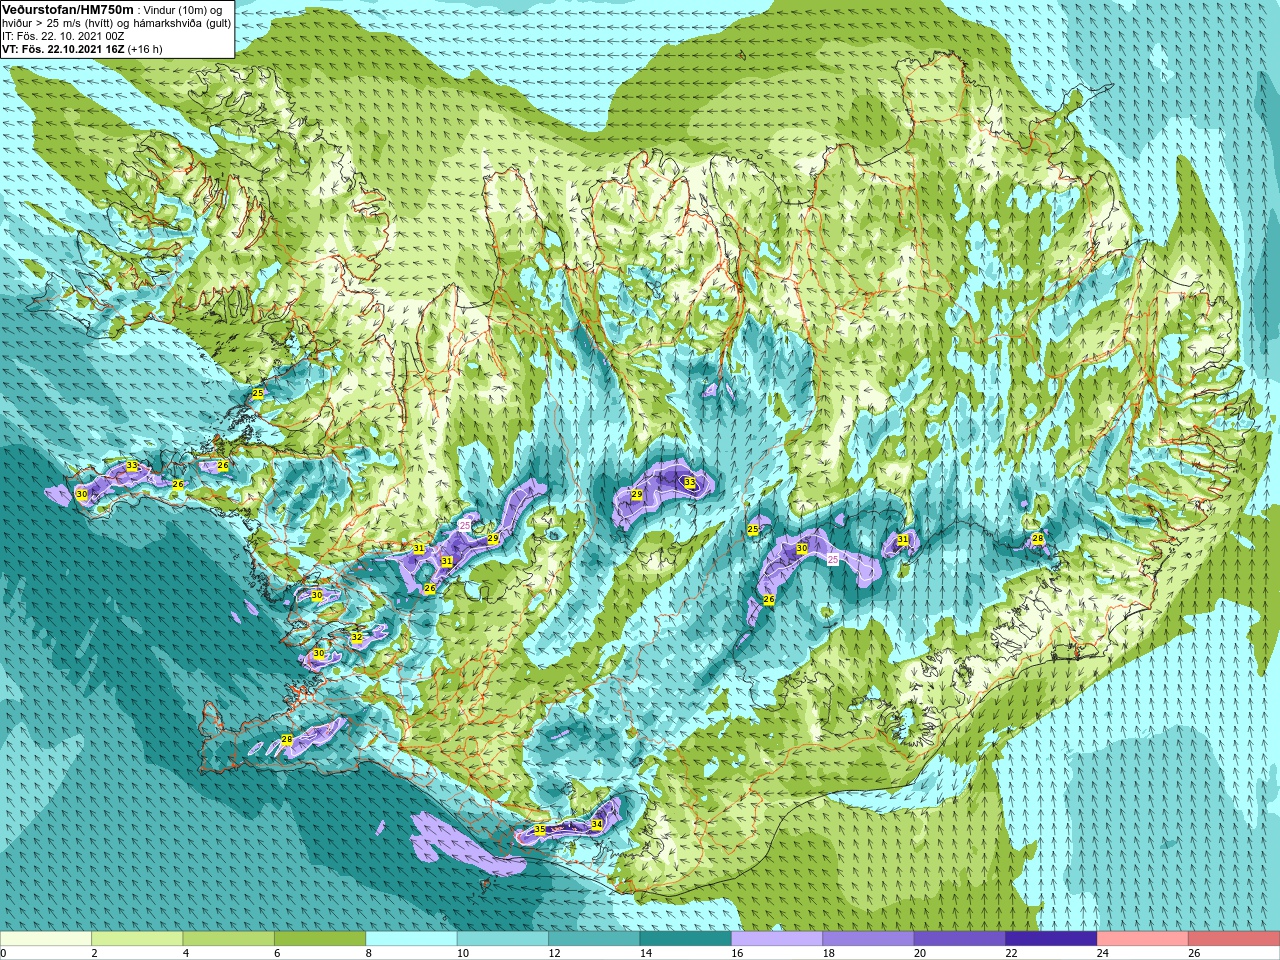This screenshot has height=960, width=1280.
Task: Click the legend scale number "12"
Action: [554, 954]
